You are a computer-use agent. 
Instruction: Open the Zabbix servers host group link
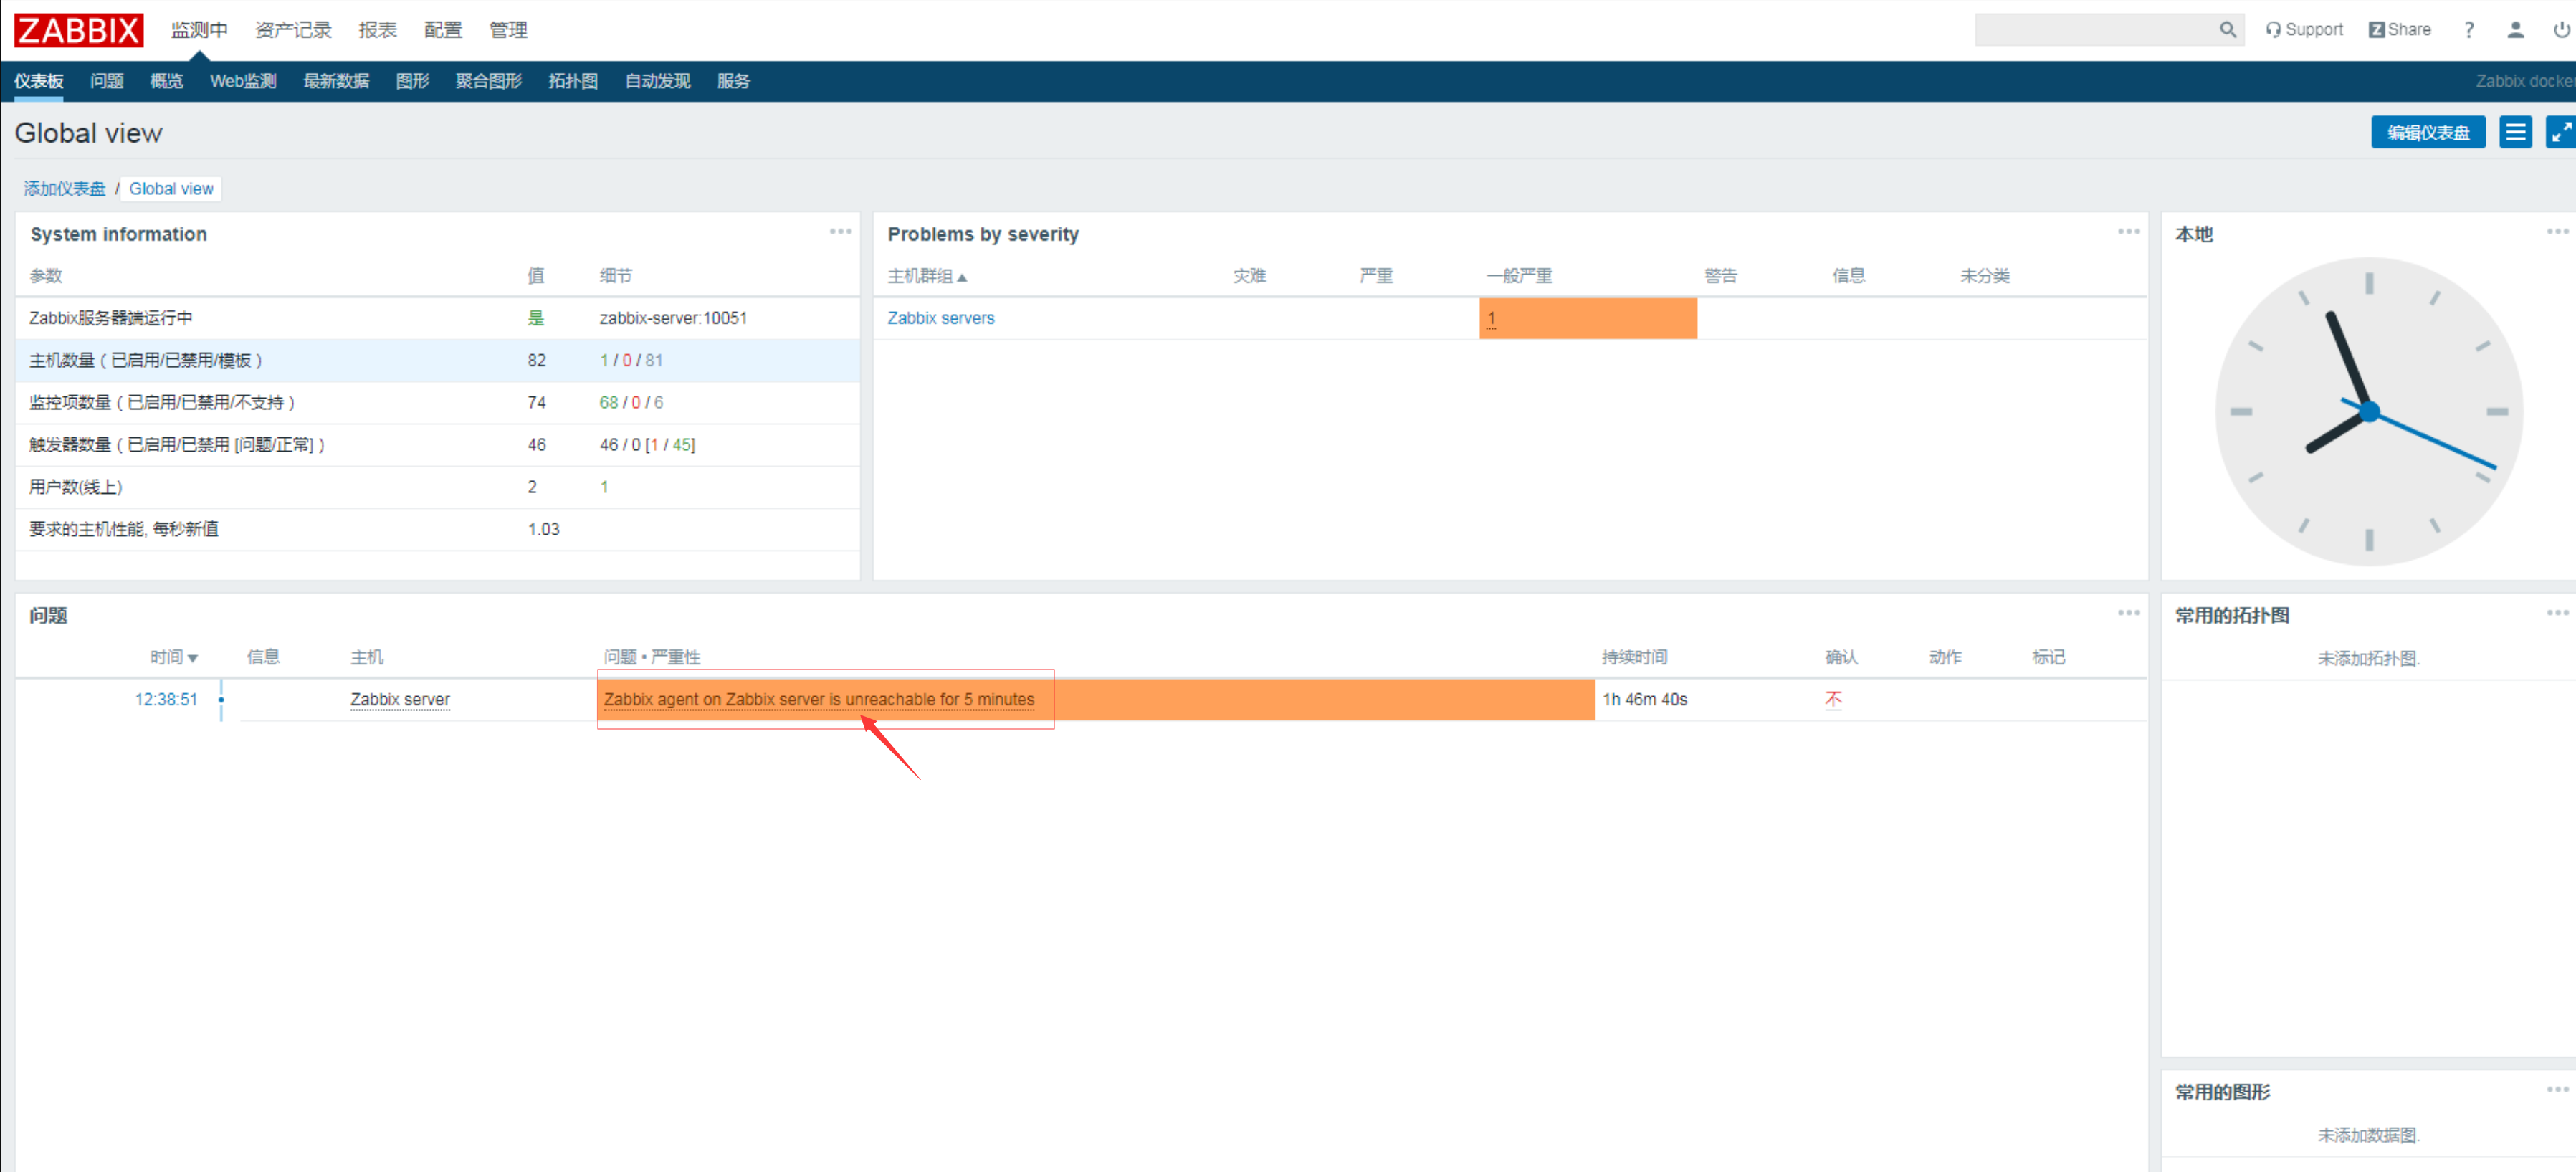(x=940, y=318)
